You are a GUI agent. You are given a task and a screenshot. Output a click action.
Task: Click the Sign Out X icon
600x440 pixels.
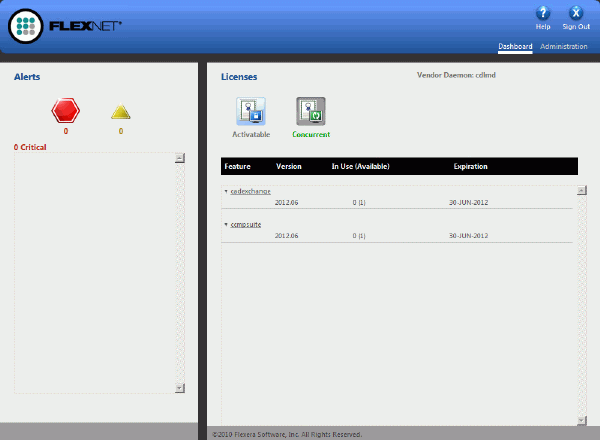tap(576, 13)
